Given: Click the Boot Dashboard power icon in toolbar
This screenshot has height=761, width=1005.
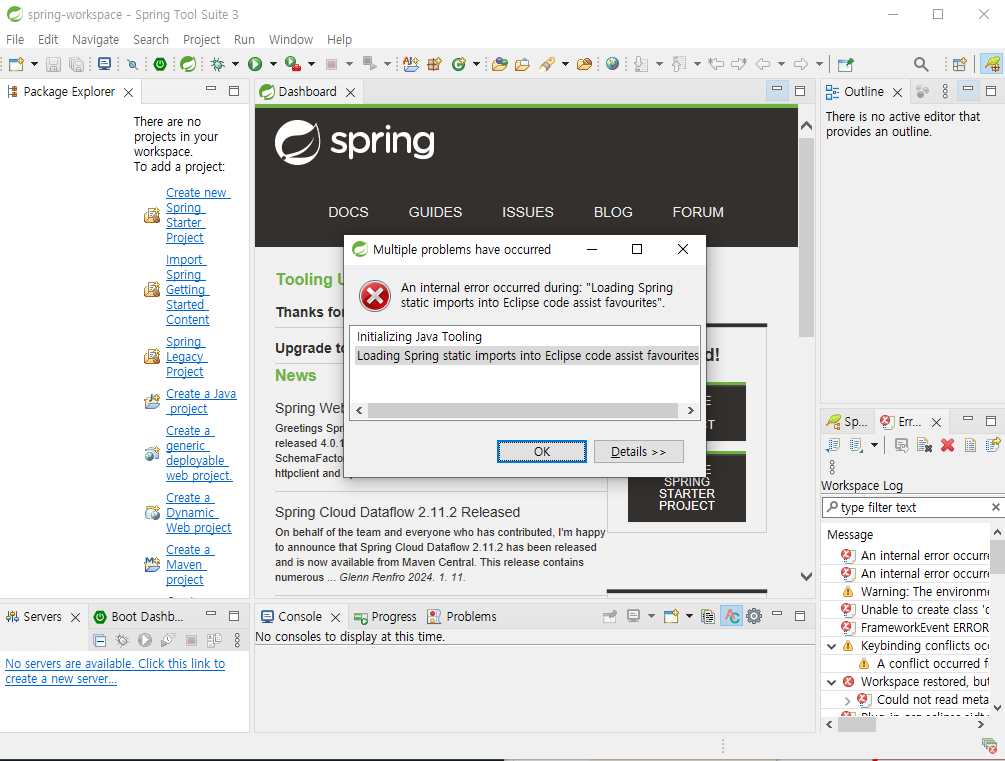Looking at the screenshot, I should coord(160,64).
